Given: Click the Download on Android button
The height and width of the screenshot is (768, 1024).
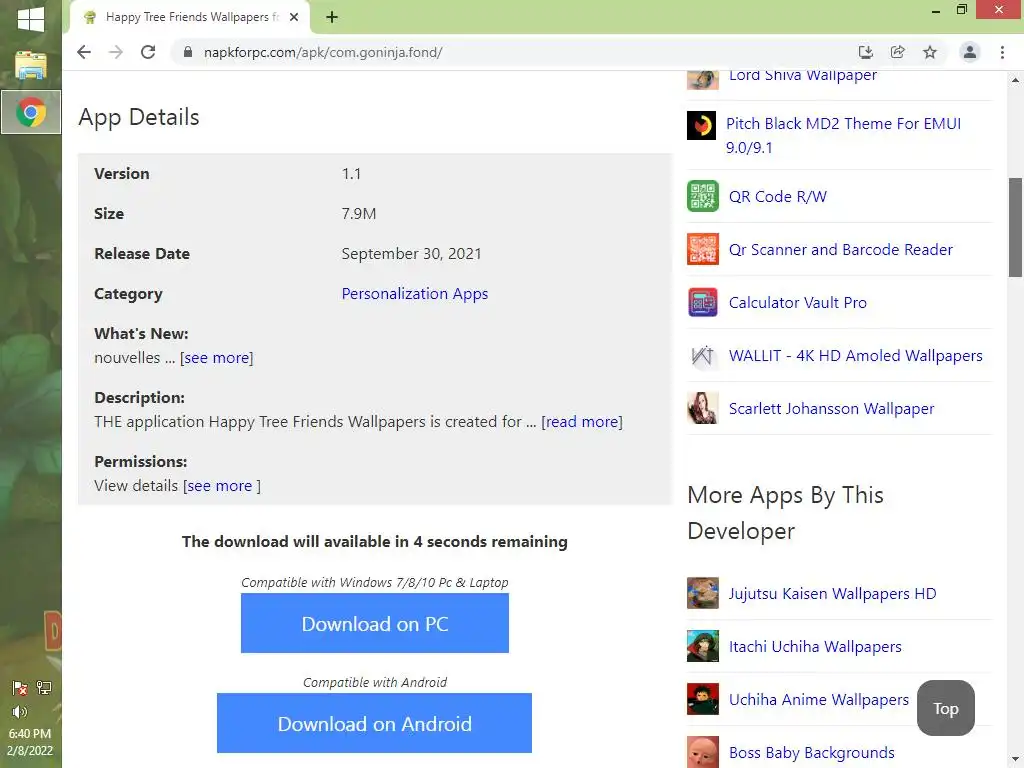Looking at the screenshot, I should tap(374, 723).
